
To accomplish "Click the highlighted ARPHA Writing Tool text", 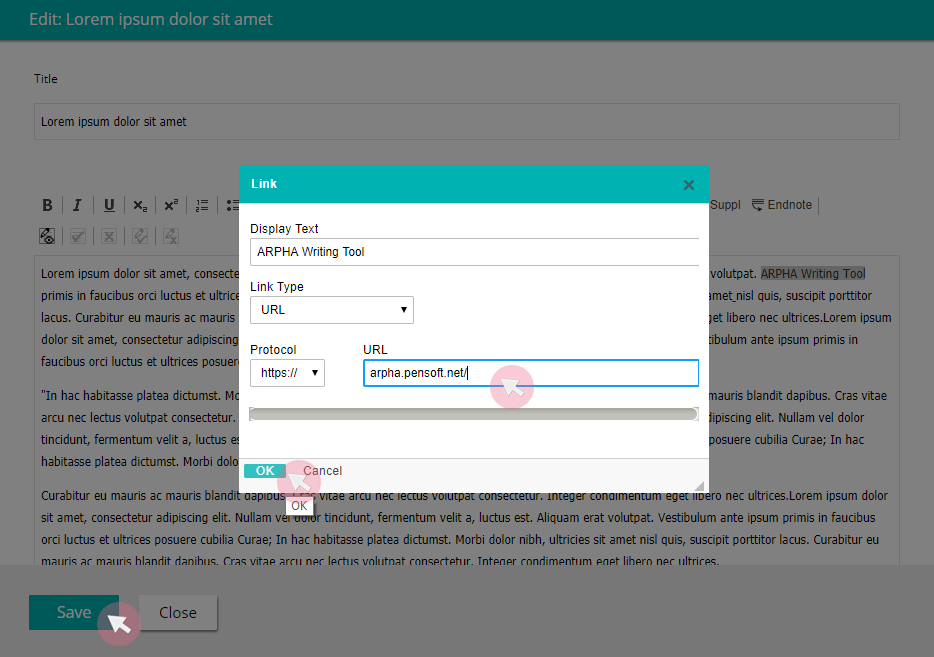I will click(812, 274).
